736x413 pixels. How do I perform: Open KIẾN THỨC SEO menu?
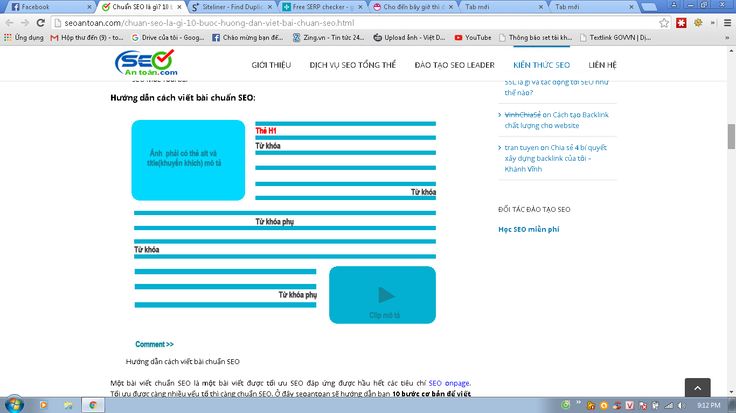pos(541,65)
